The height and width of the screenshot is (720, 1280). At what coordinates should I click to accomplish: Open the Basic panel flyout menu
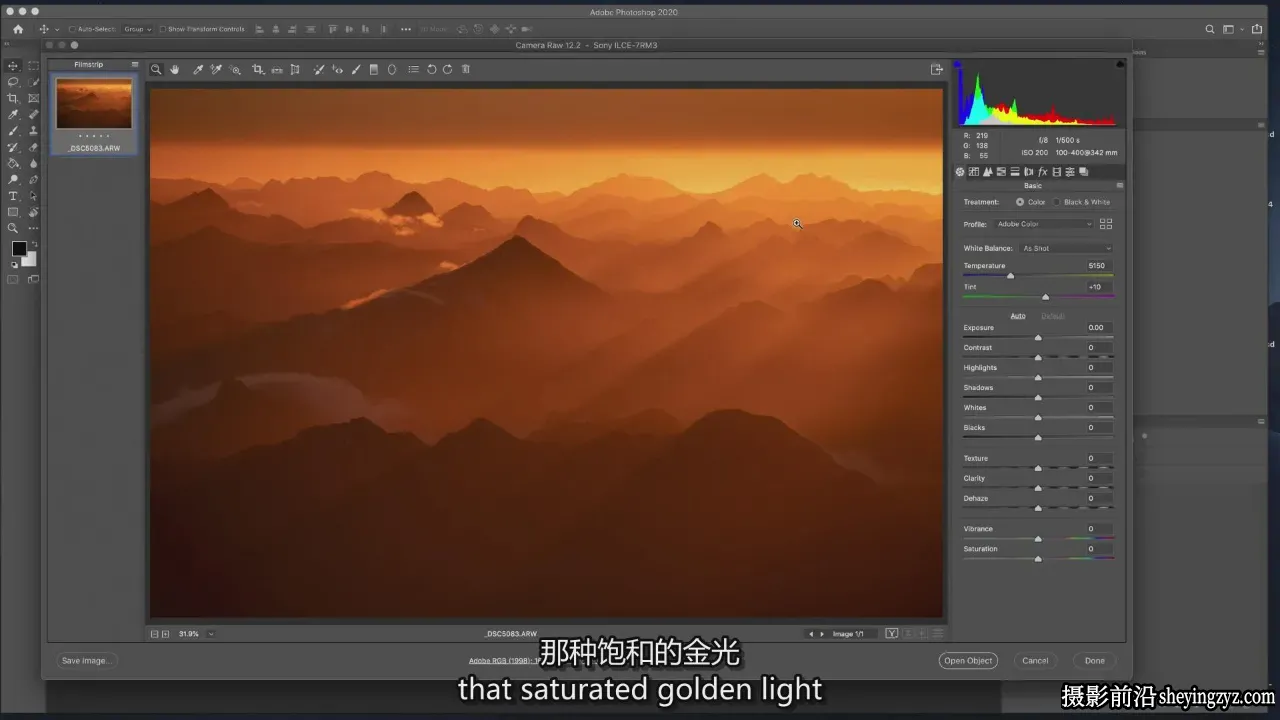[x=1119, y=185]
